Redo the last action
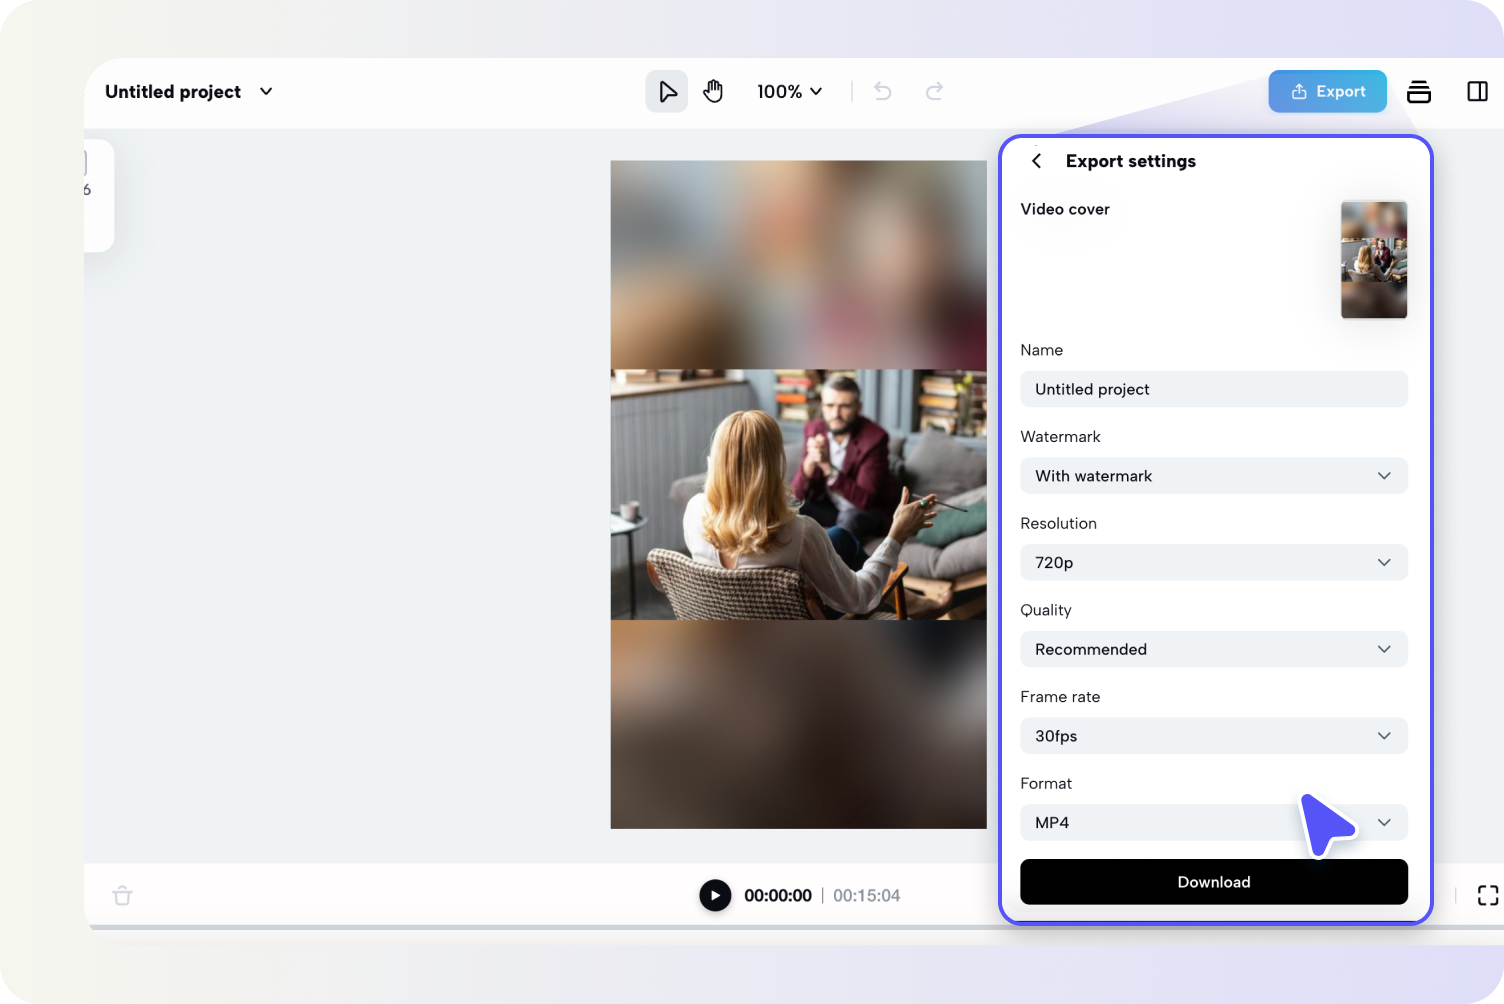The image size is (1504, 1004). point(934,92)
